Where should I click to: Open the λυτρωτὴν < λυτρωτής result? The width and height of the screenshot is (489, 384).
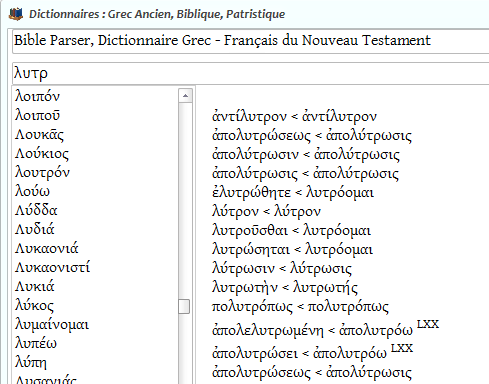click(x=285, y=288)
